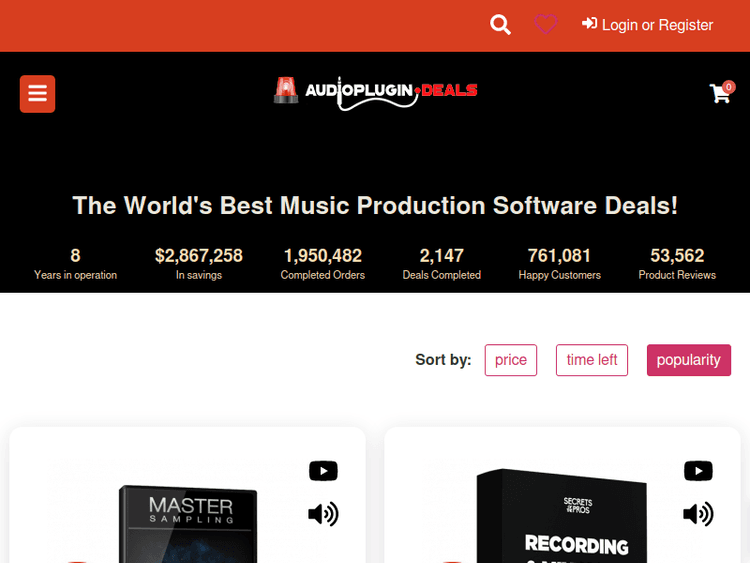Viewport: 750px width, 563px height.
Task: Play audio demo for Master Sampling deal
Action: (x=323, y=514)
